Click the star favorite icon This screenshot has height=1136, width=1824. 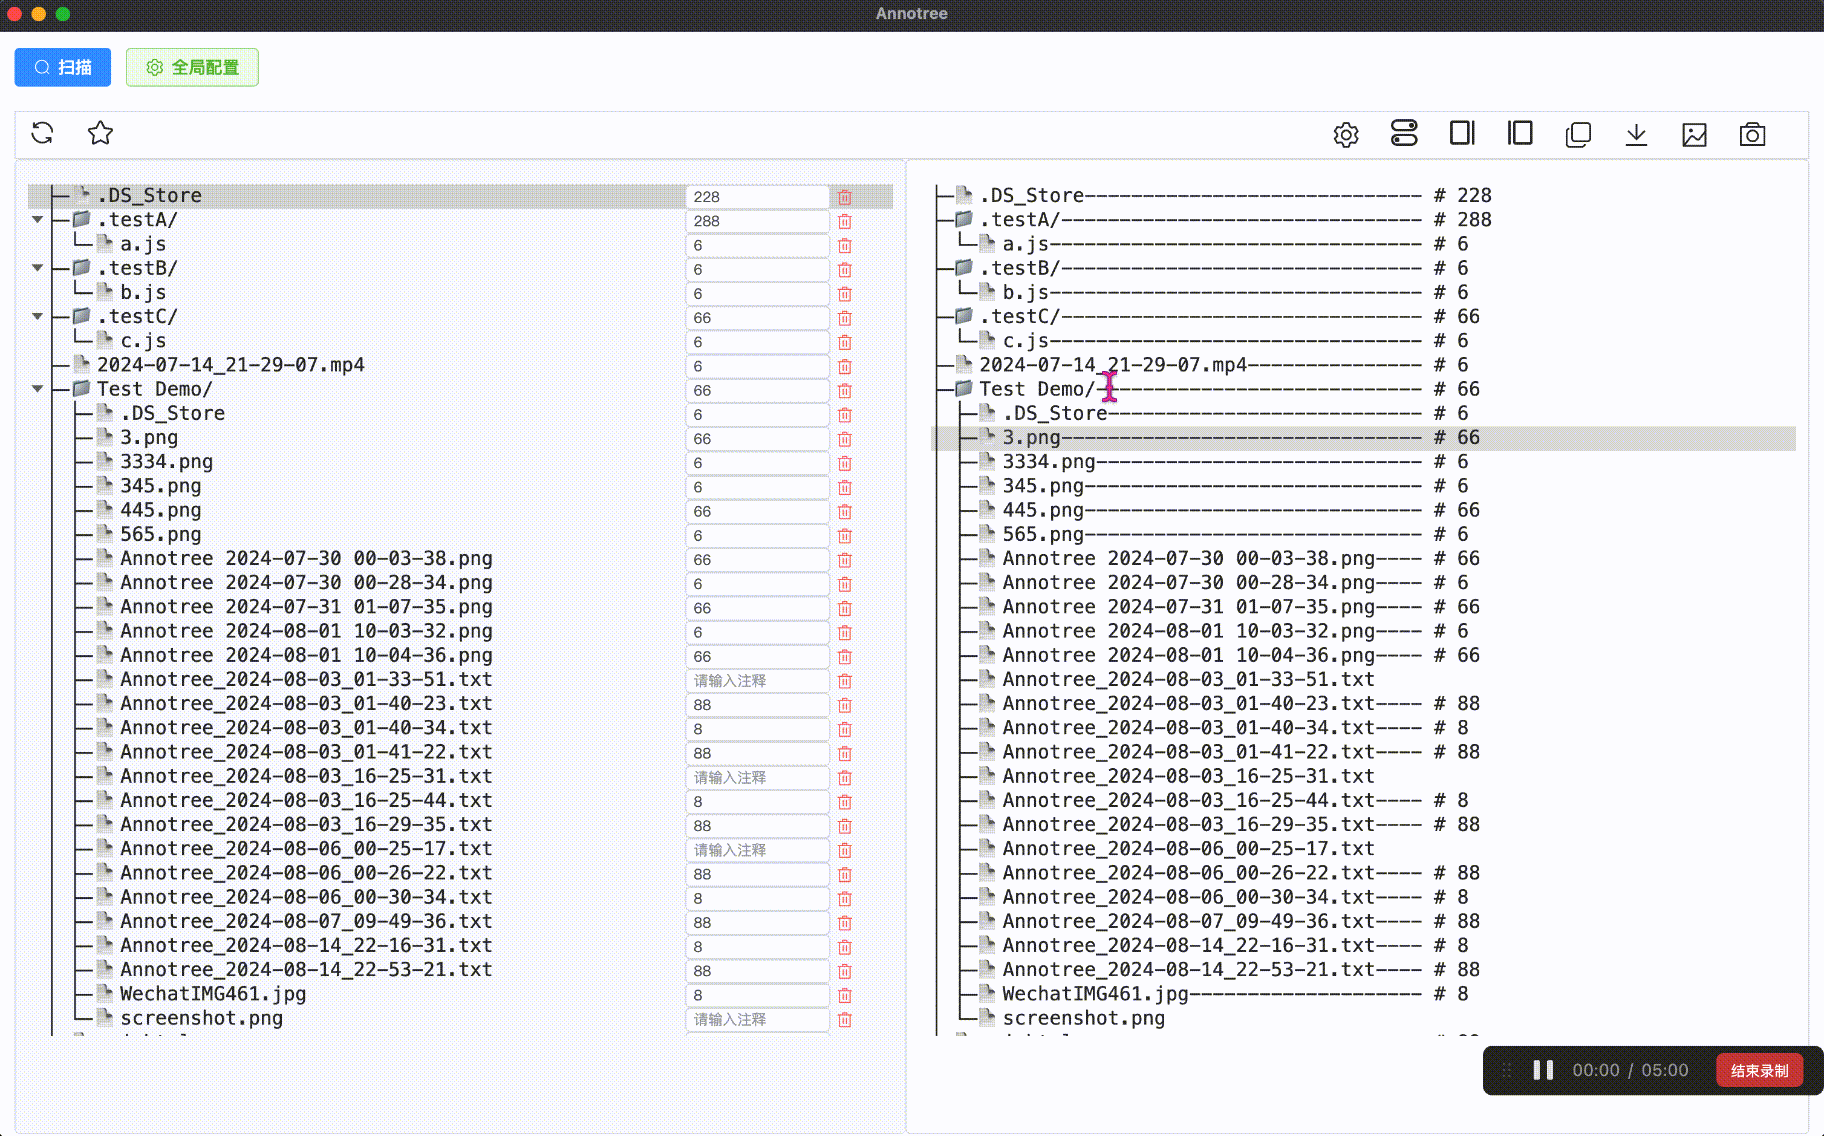click(100, 133)
